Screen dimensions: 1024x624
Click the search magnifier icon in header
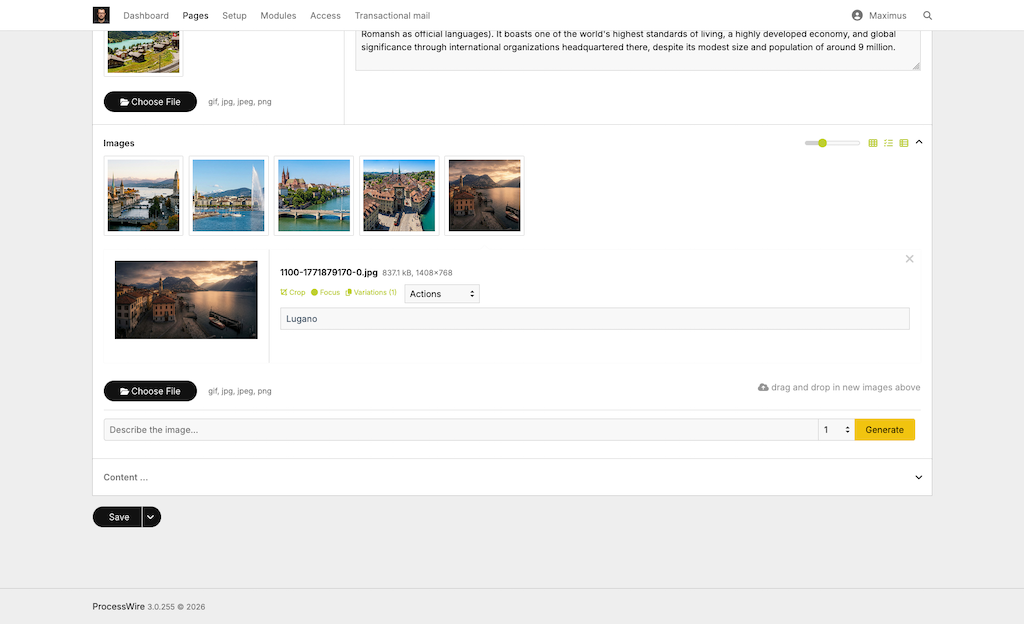point(927,16)
